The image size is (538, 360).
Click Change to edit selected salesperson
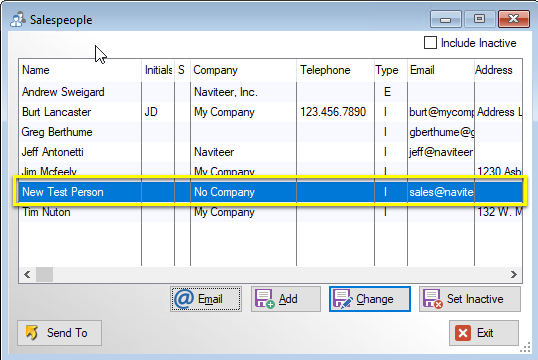click(370, 299)
